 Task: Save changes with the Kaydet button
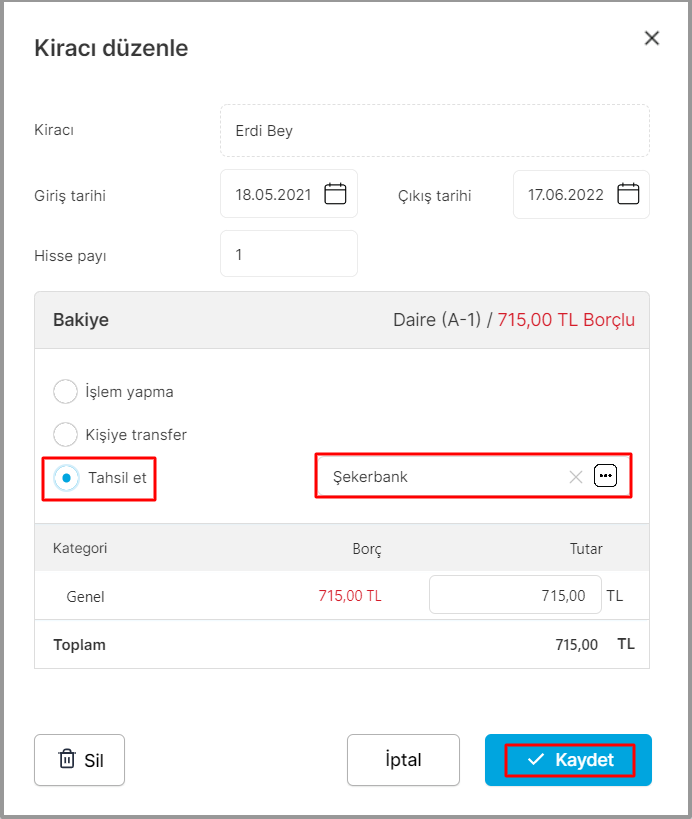point(568,759)
